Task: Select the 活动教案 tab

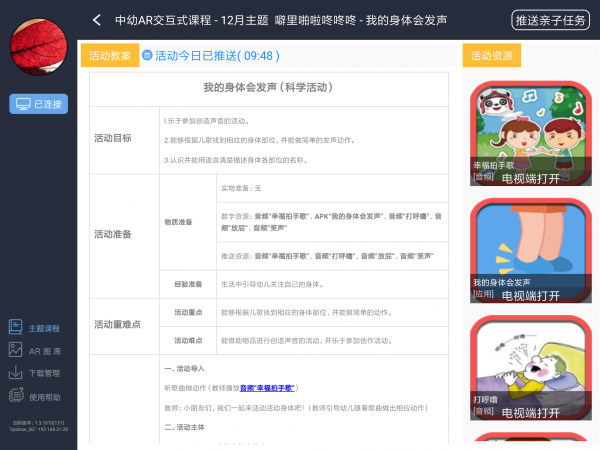Action: [110, 55]
